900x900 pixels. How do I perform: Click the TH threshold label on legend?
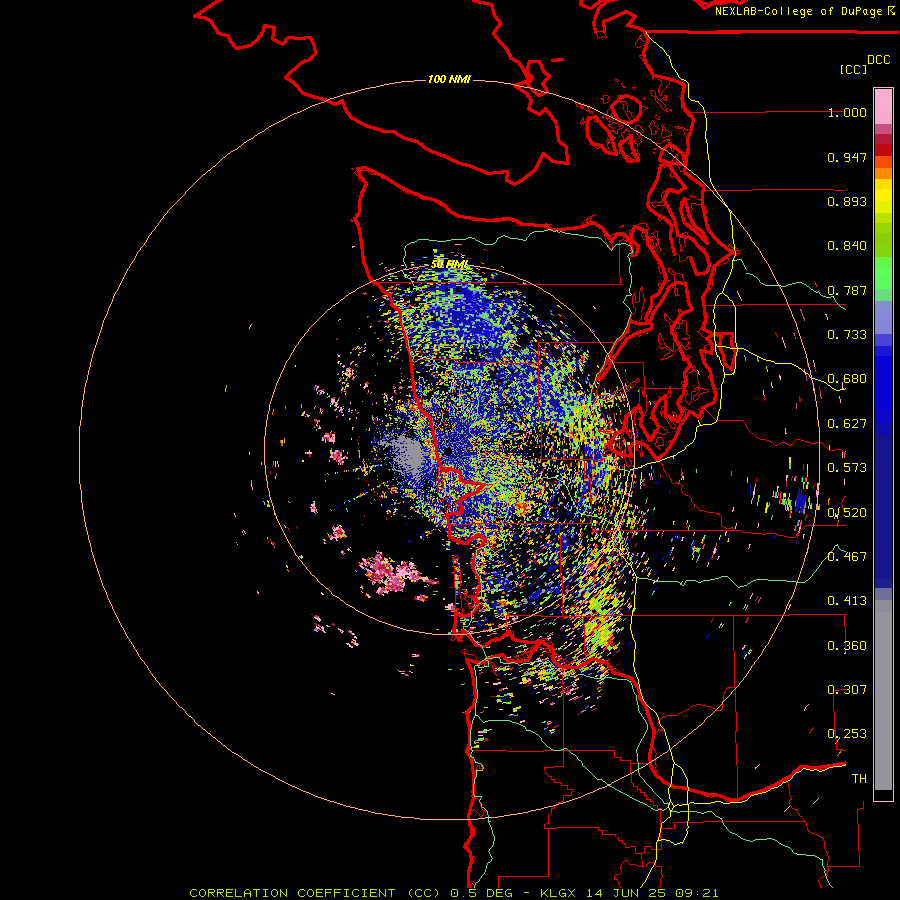tap(859, 779)
